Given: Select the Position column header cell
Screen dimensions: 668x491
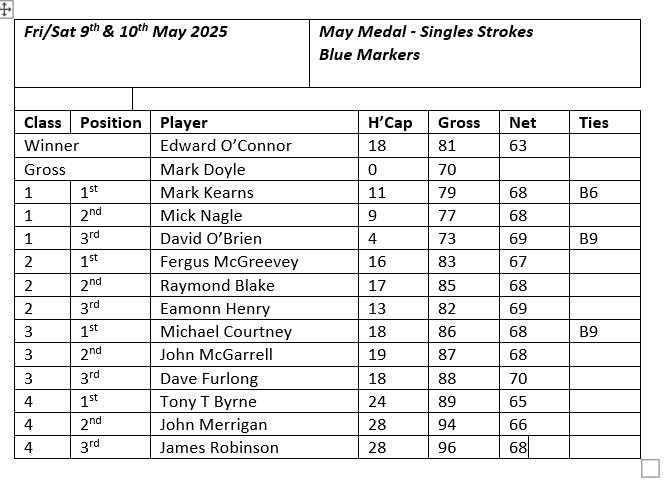Looking at the screenshot, I should click(x=111, y=122).
